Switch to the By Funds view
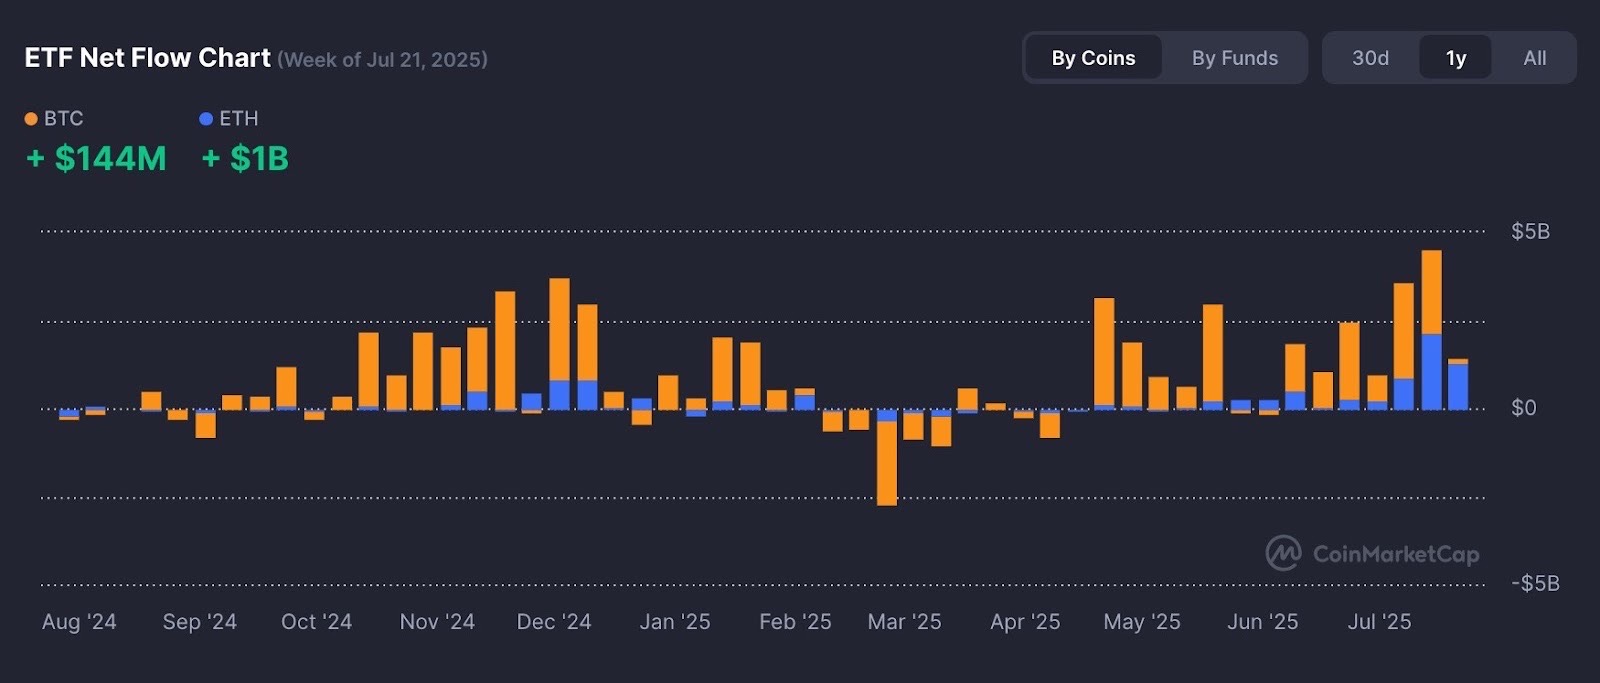 pyautogui.click(x=1234, y=58)
